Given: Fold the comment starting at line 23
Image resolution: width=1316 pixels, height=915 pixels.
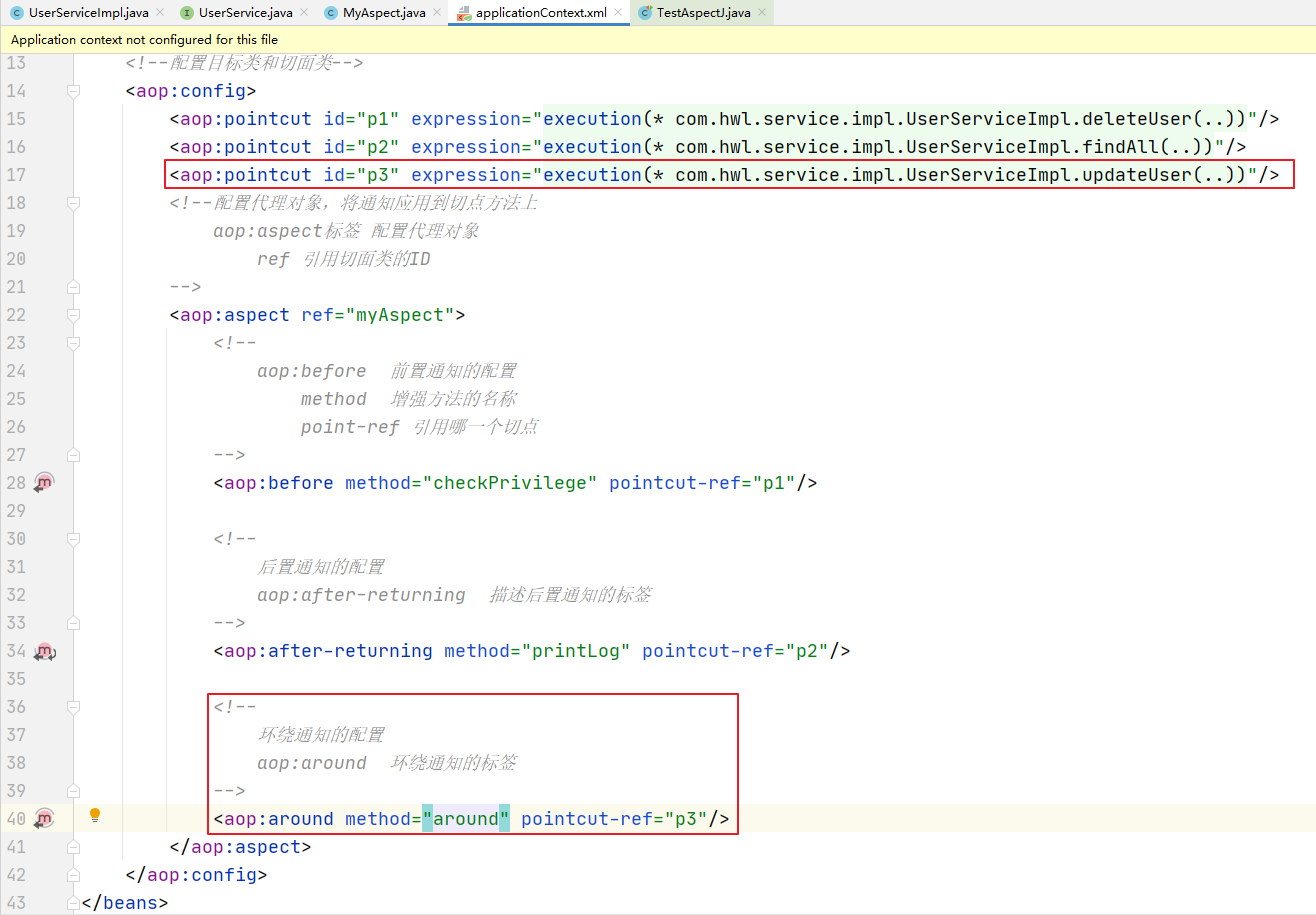Looking at the screenshot, I should [73, 343].
